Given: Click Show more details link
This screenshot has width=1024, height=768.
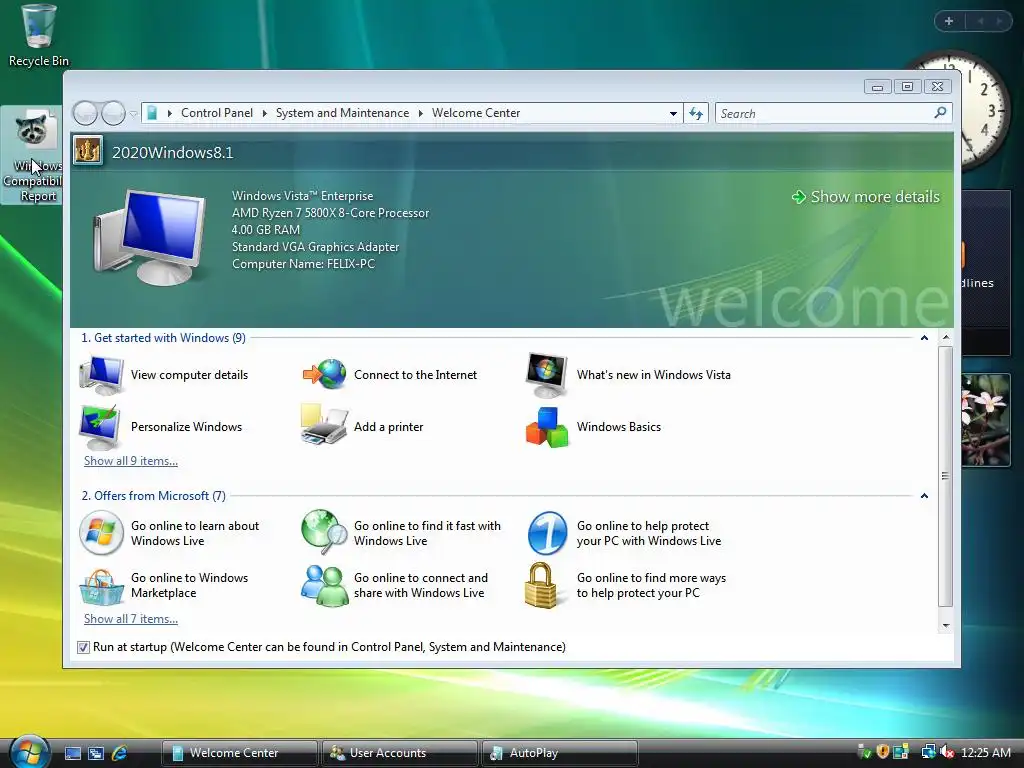Looking at the screenshot, I should (866, 197).
